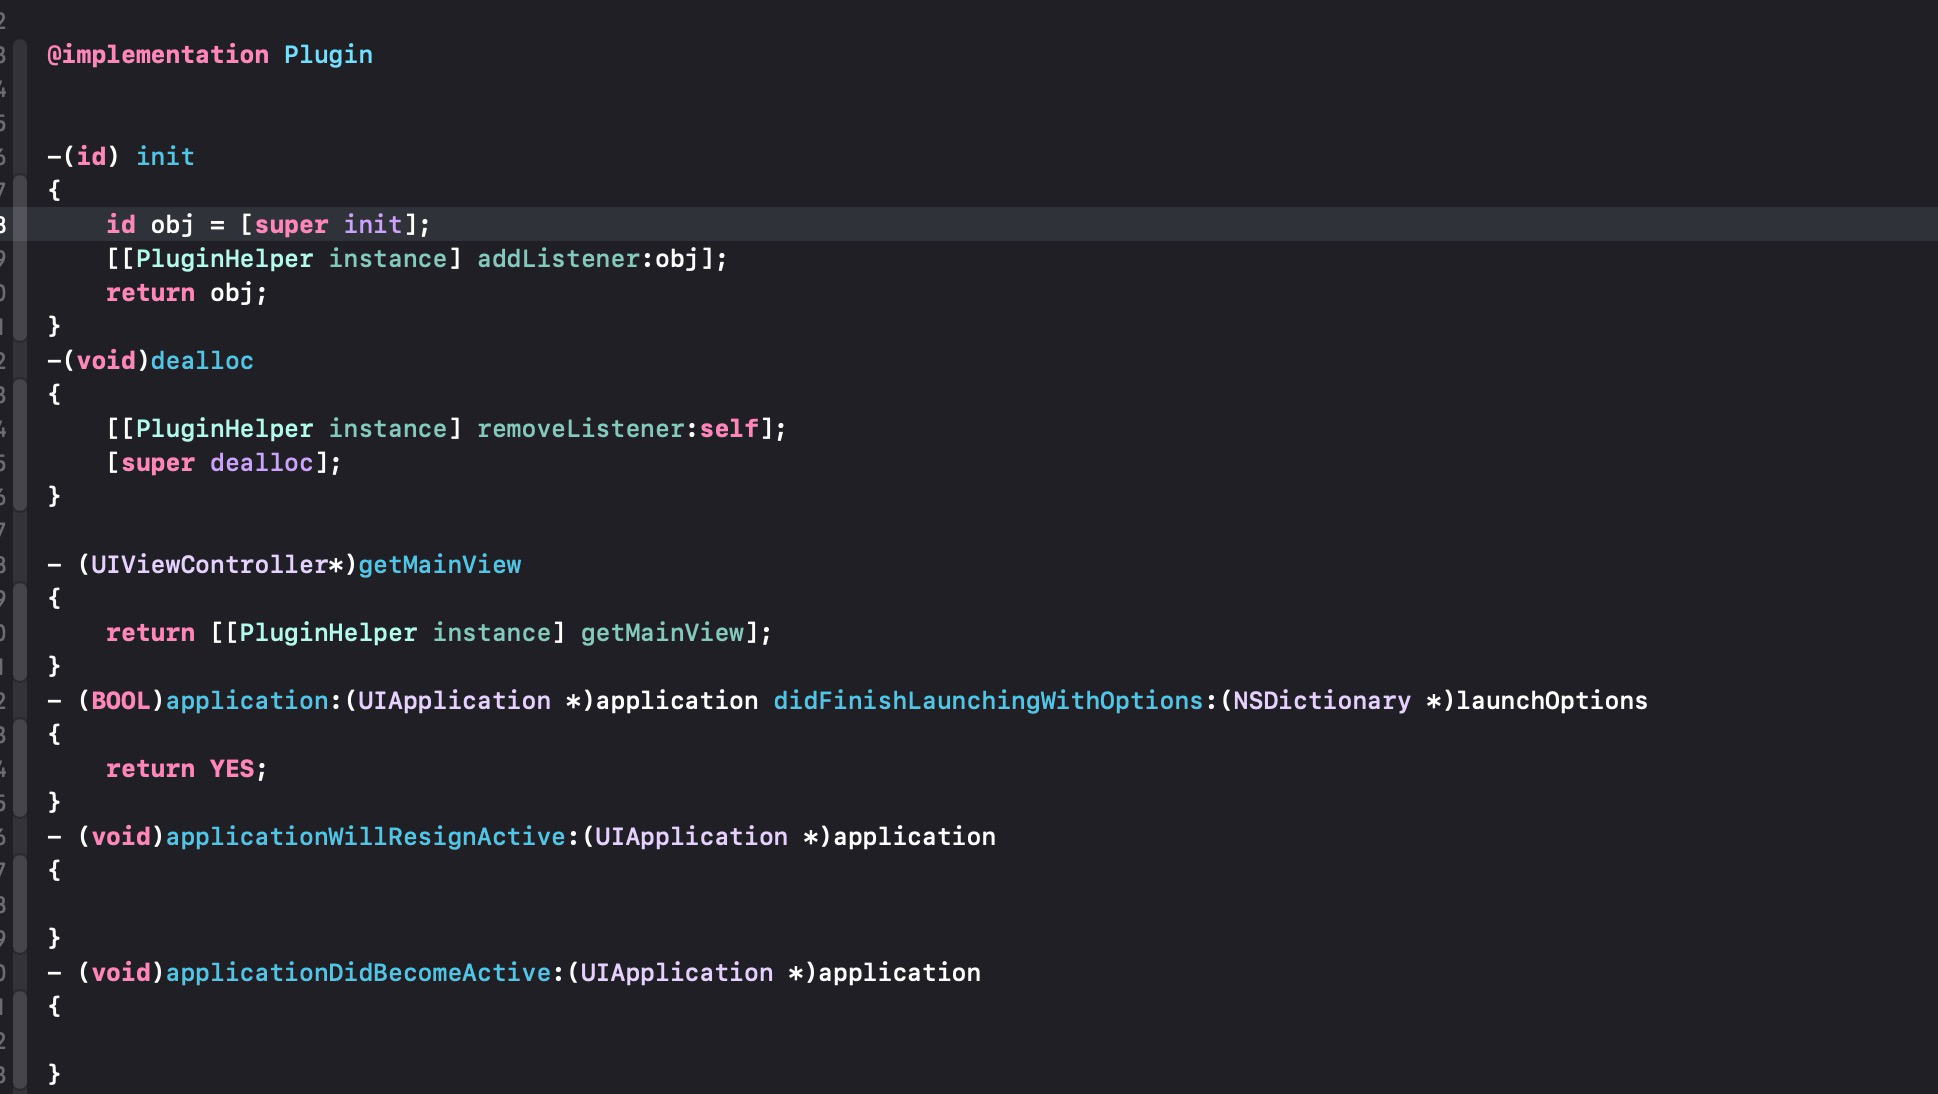The height and width of the screenshot is (1094, 1938).
Task: Click the launchOptions parameter name
Action: point(1551,701)
